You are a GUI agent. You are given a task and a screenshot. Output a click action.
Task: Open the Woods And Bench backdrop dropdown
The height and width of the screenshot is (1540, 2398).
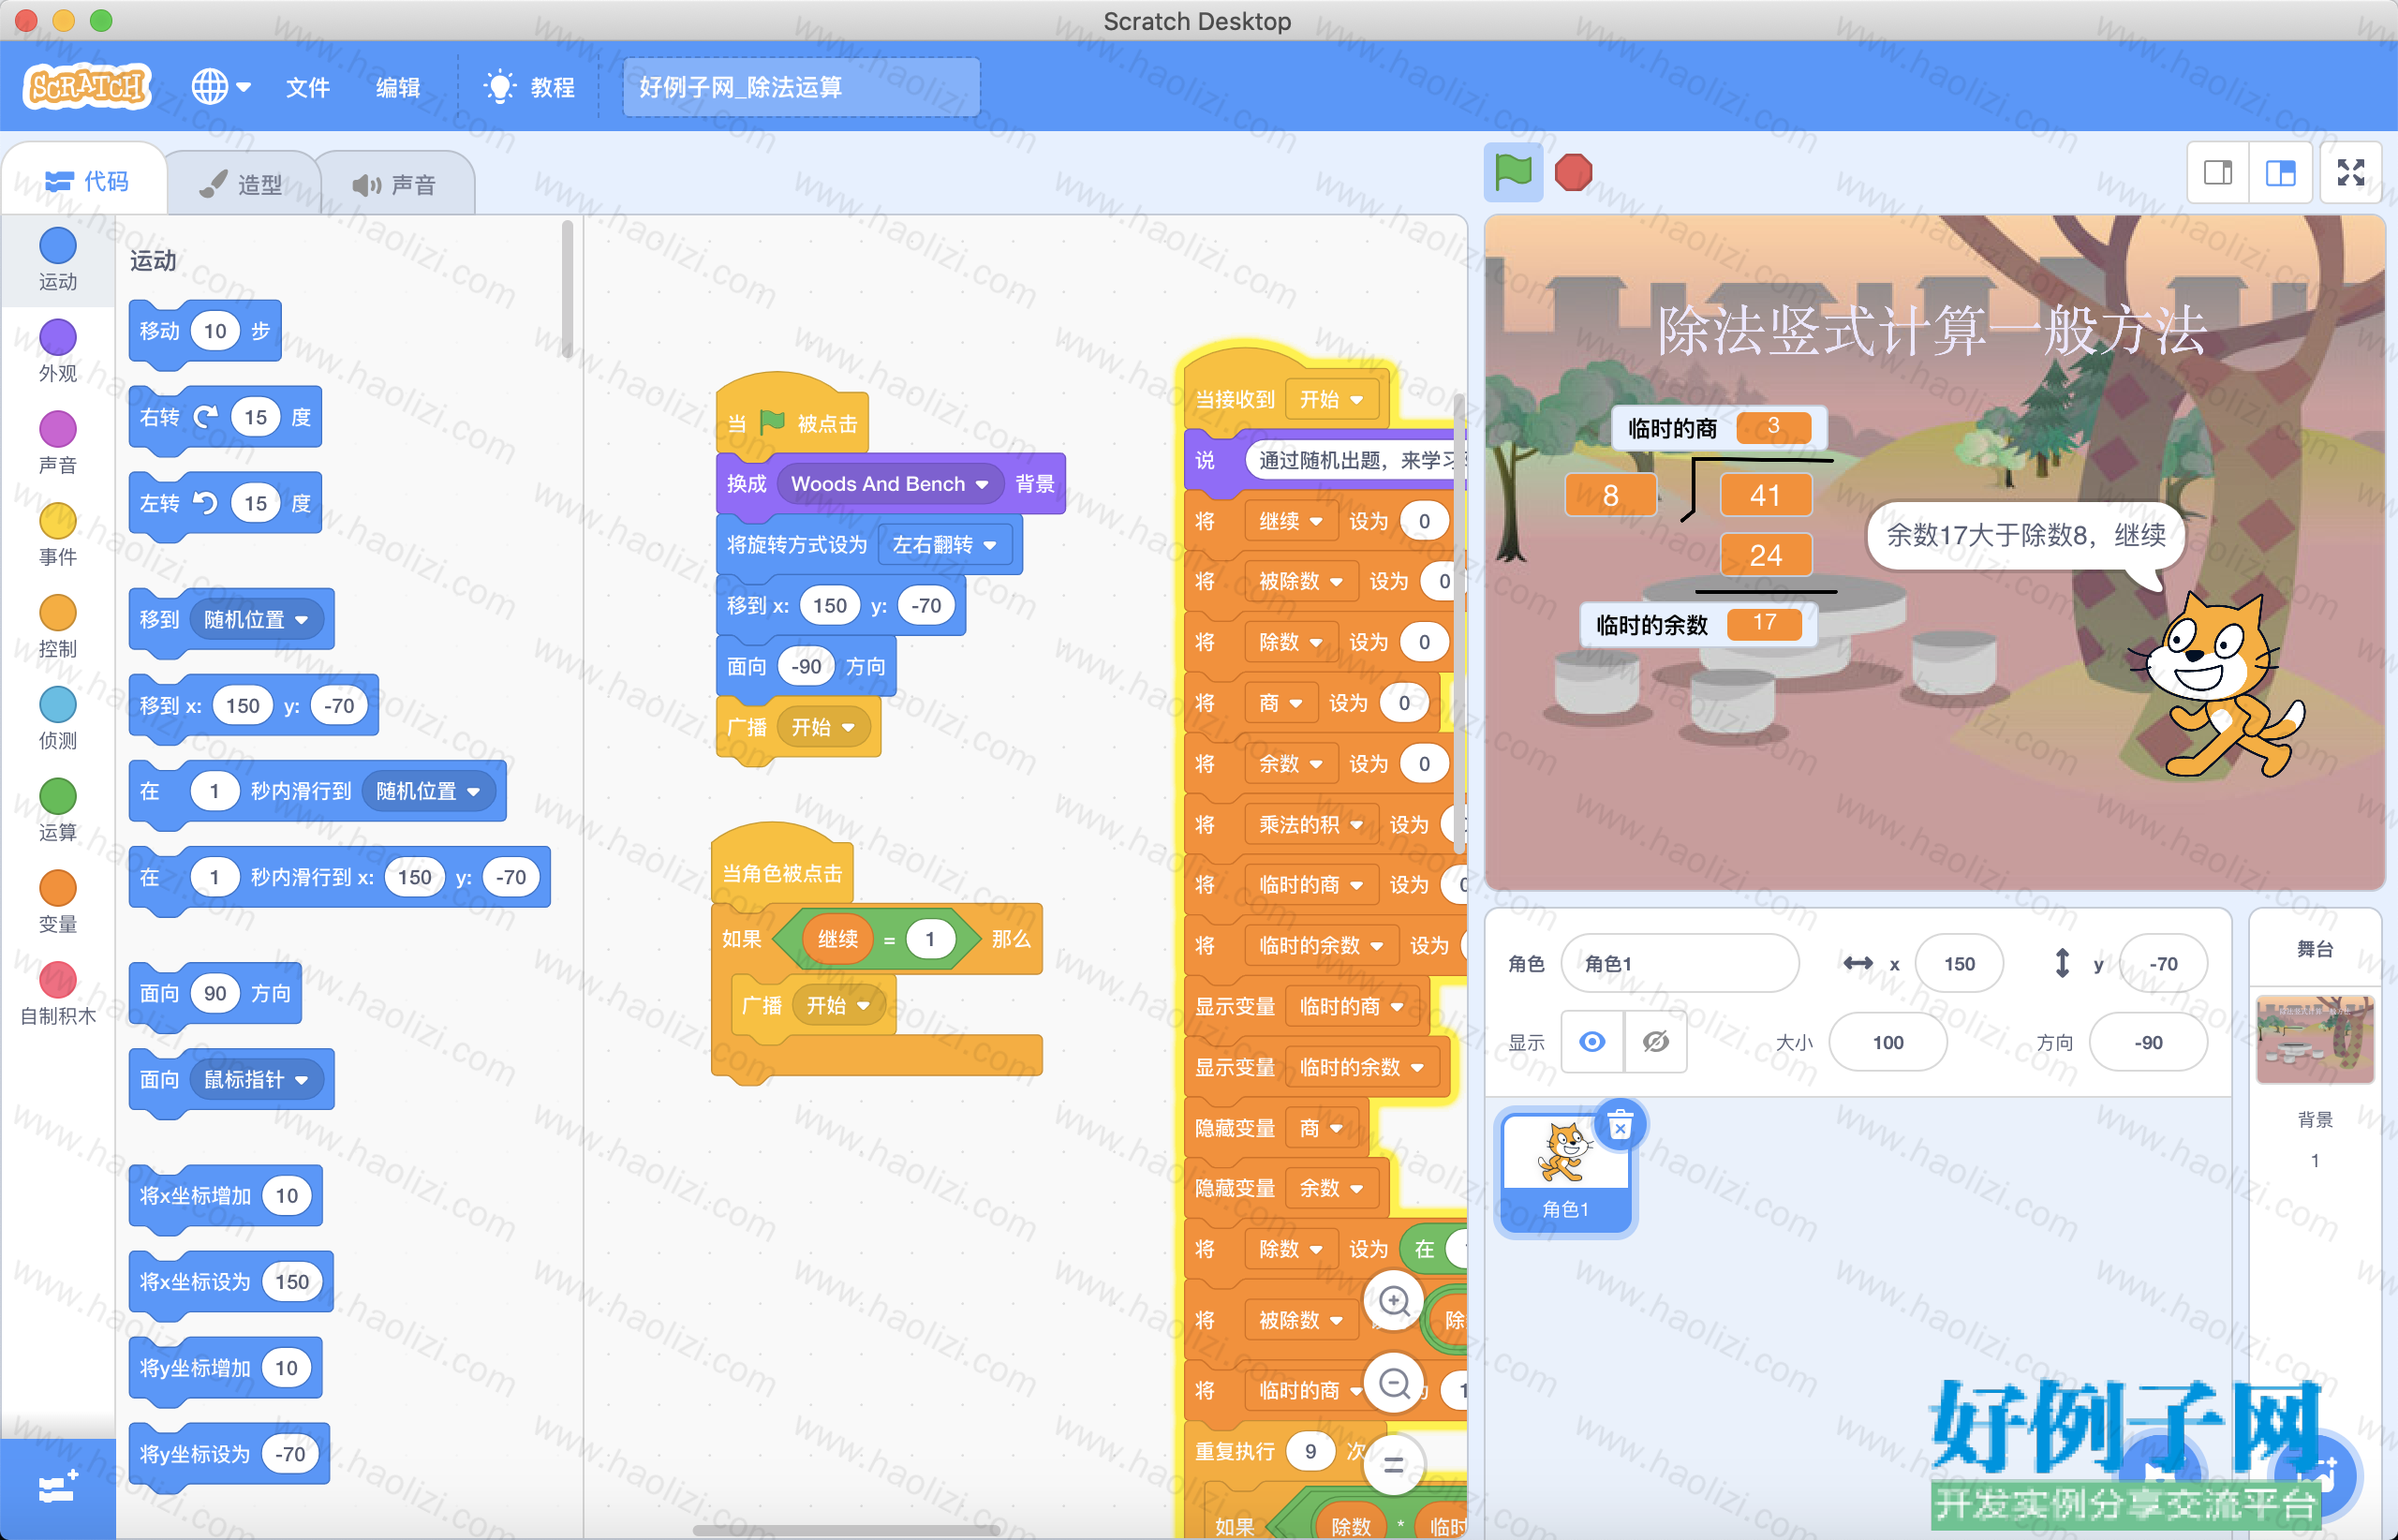click(889, 484)
